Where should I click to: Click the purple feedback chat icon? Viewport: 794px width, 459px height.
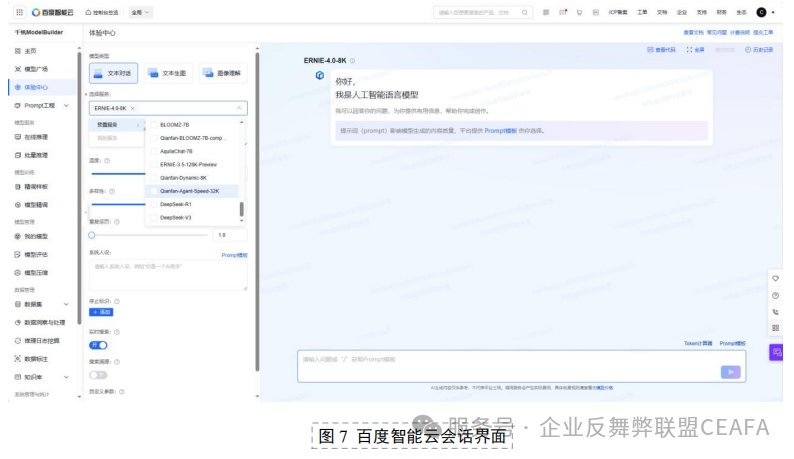(x=776, y=352)
